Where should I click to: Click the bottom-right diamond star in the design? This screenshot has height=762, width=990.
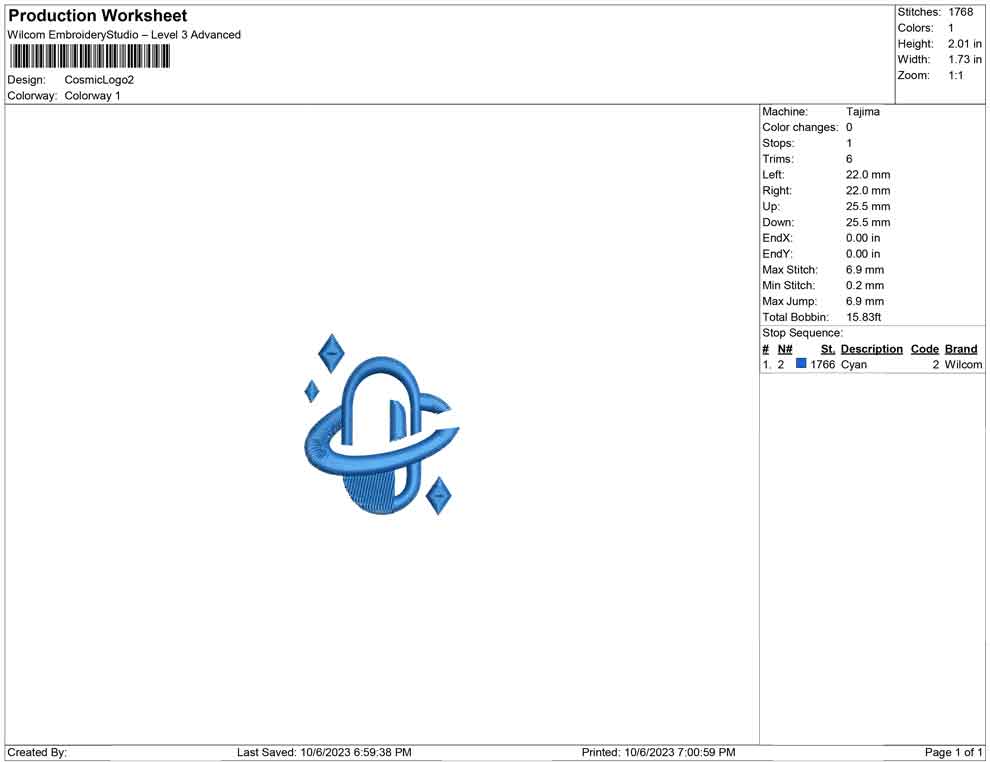[x=439, y=496]
